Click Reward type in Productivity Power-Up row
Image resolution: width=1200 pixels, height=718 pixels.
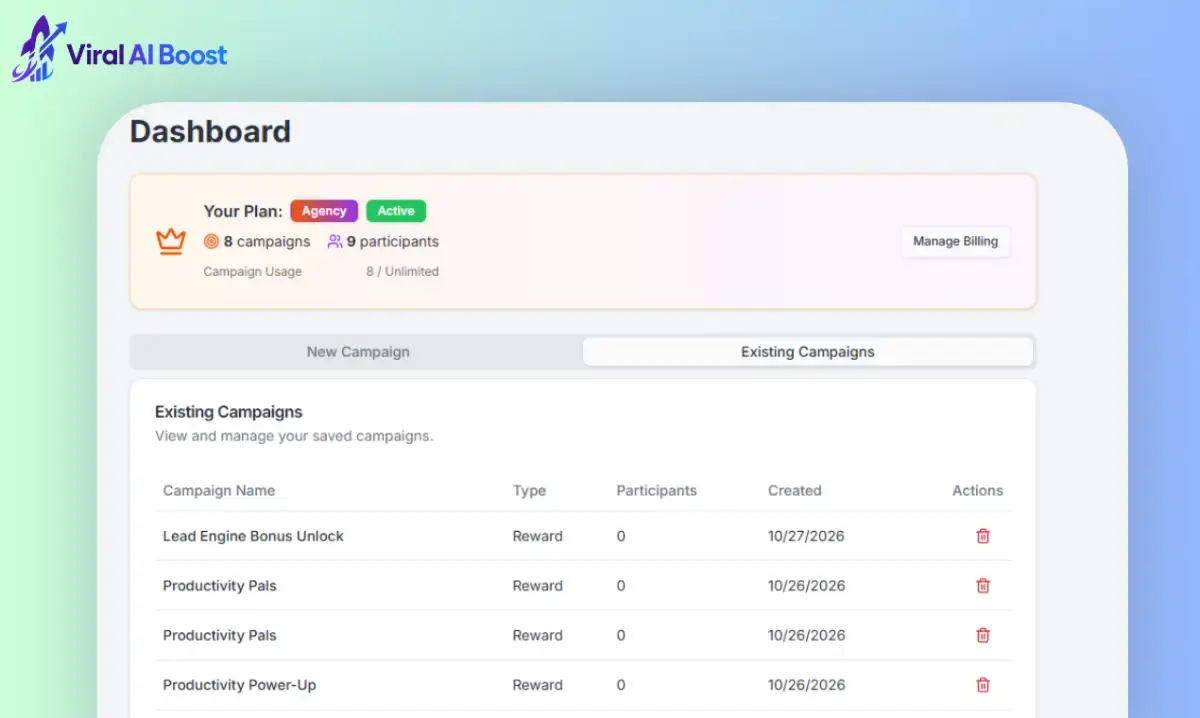click(x=538, y=685)
